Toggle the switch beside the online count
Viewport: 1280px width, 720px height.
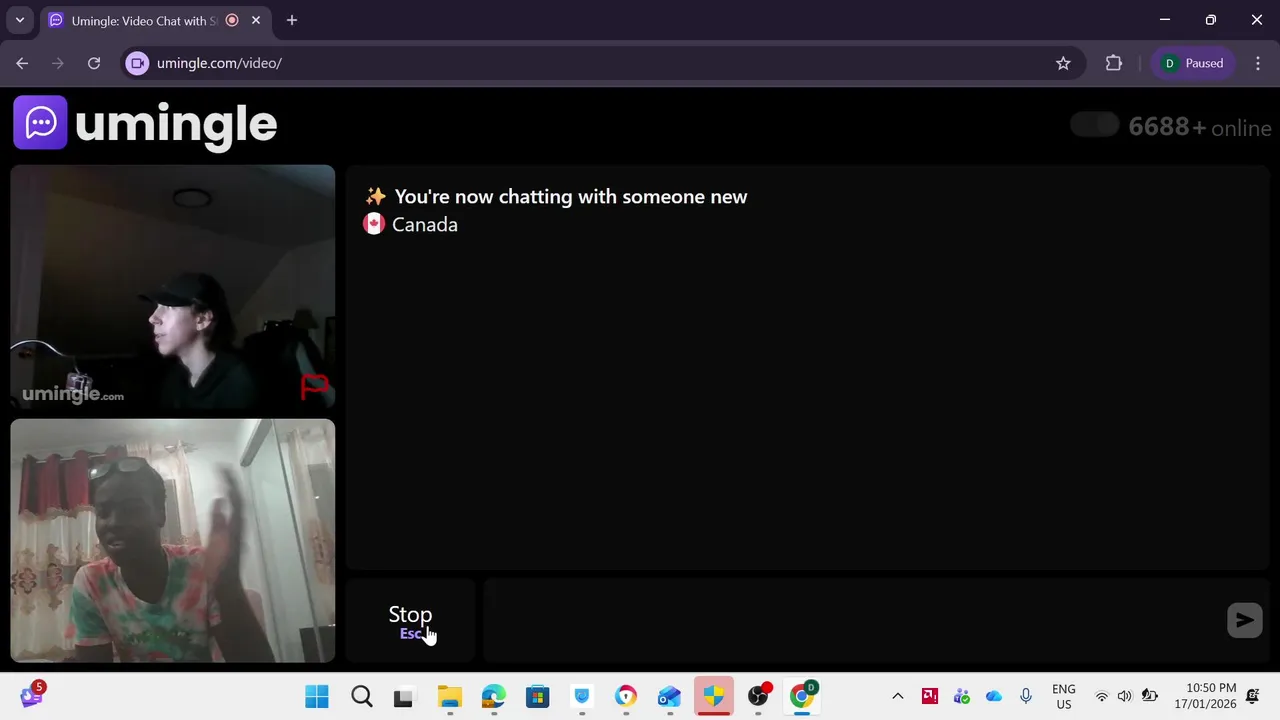1094,125
